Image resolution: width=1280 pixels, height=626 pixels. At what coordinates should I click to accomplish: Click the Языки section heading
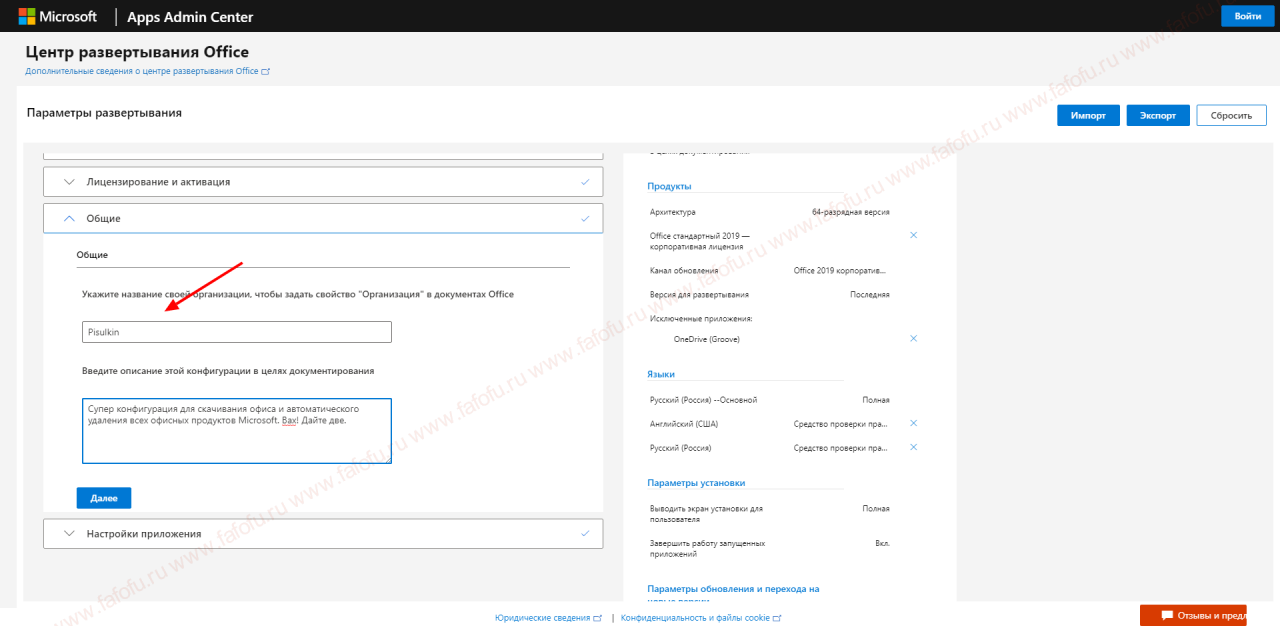(661, 374)
